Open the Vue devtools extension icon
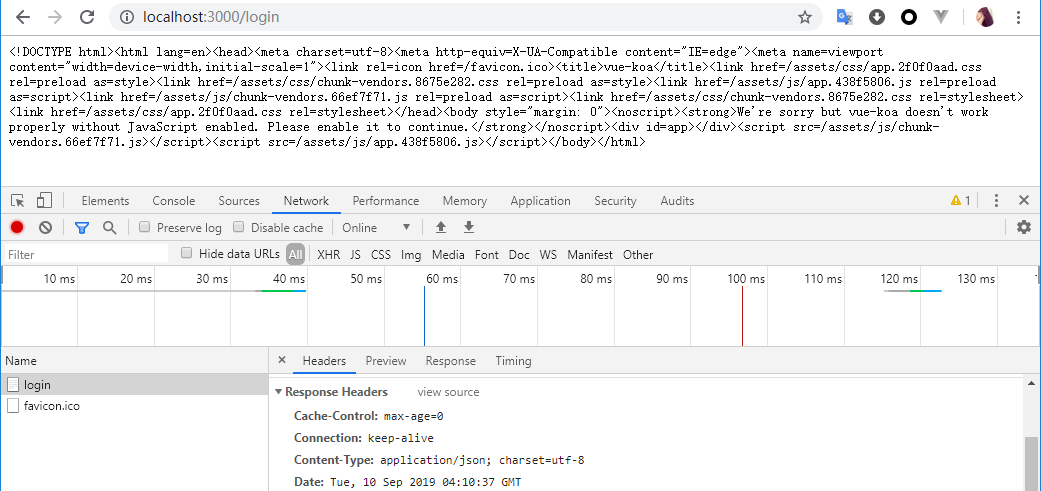The height and width of the screenshot is (491, 1041). pos(941,17)
